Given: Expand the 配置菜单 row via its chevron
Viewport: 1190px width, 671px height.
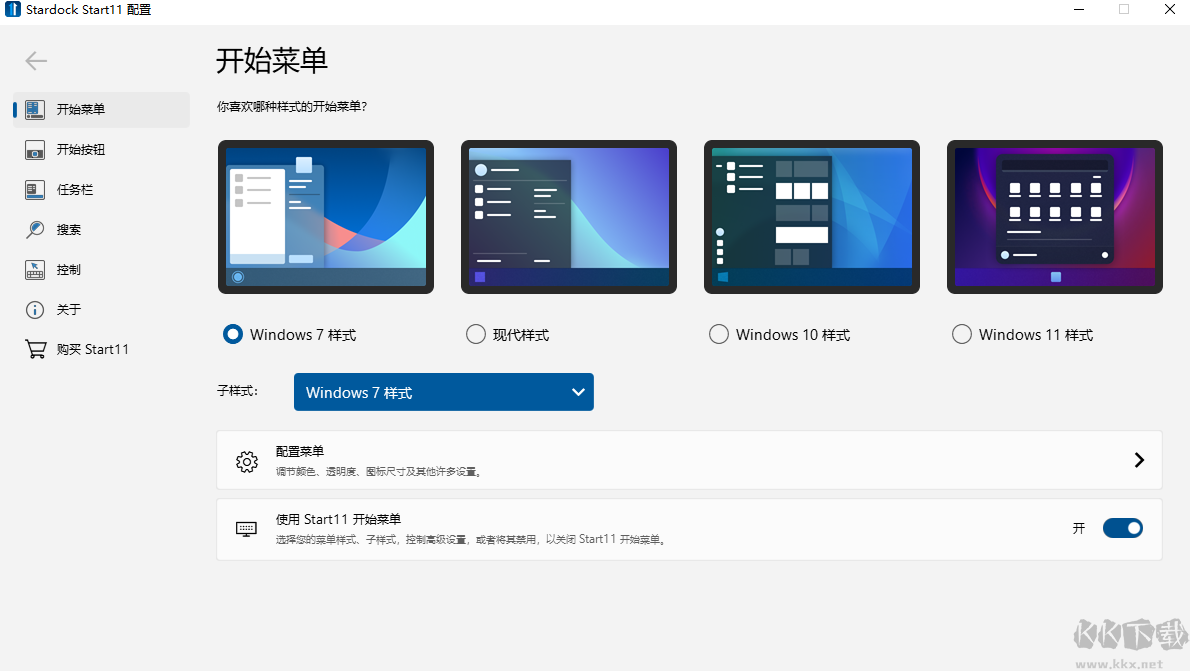Looking at the screenshot, I should (x=1138, y=461).
